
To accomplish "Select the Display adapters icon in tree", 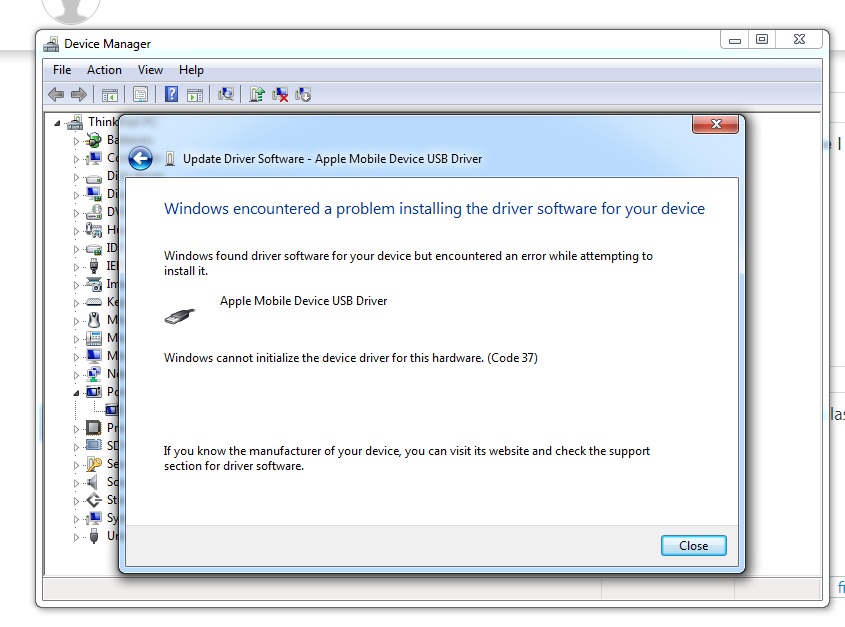I will 94,194.
